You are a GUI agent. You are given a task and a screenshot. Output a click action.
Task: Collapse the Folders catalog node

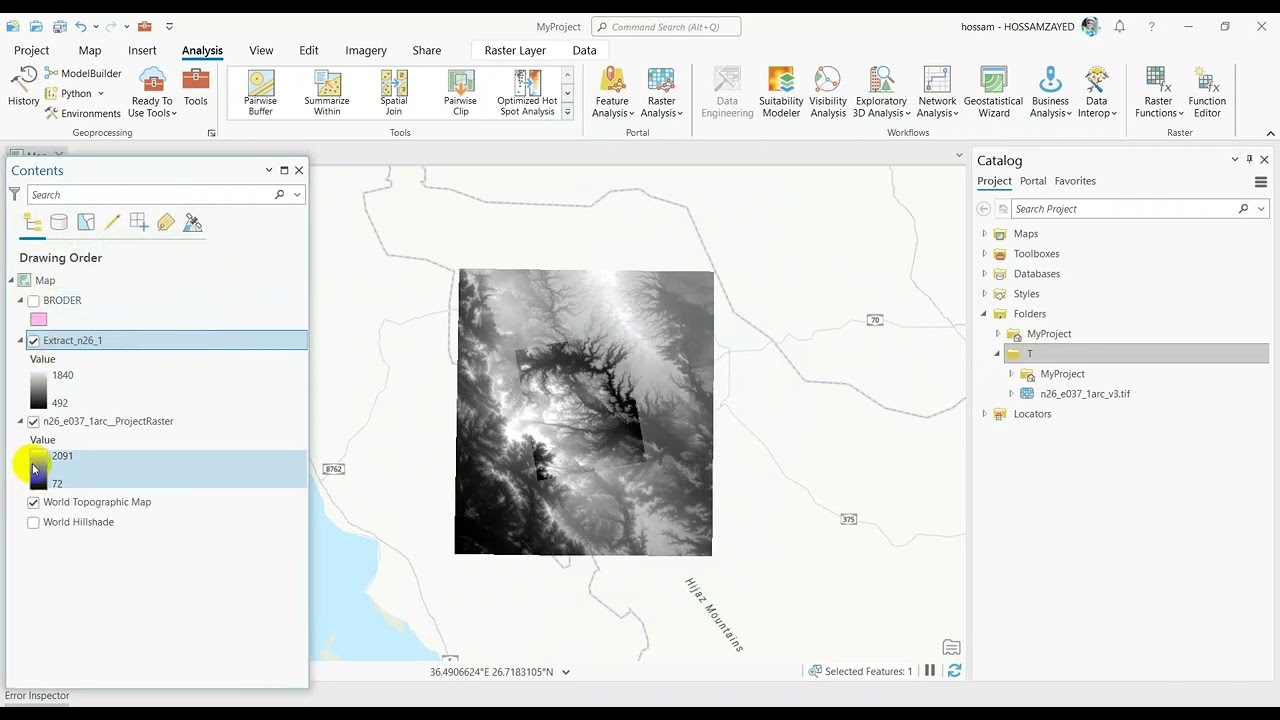(984, 314)
